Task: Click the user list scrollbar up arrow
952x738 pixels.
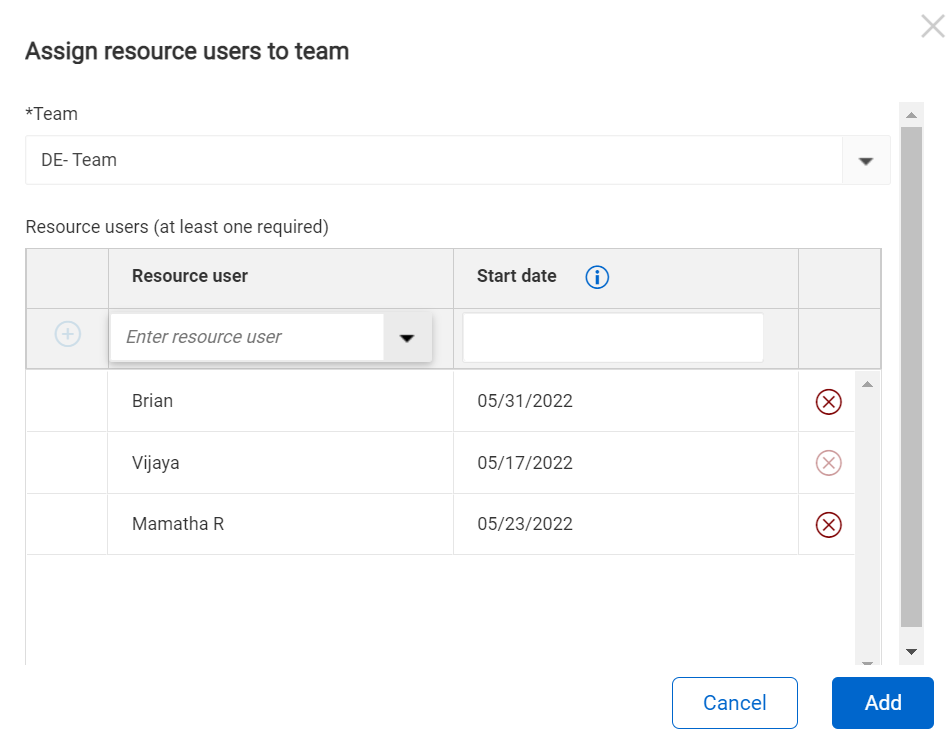Action: (x=867, y=385)
